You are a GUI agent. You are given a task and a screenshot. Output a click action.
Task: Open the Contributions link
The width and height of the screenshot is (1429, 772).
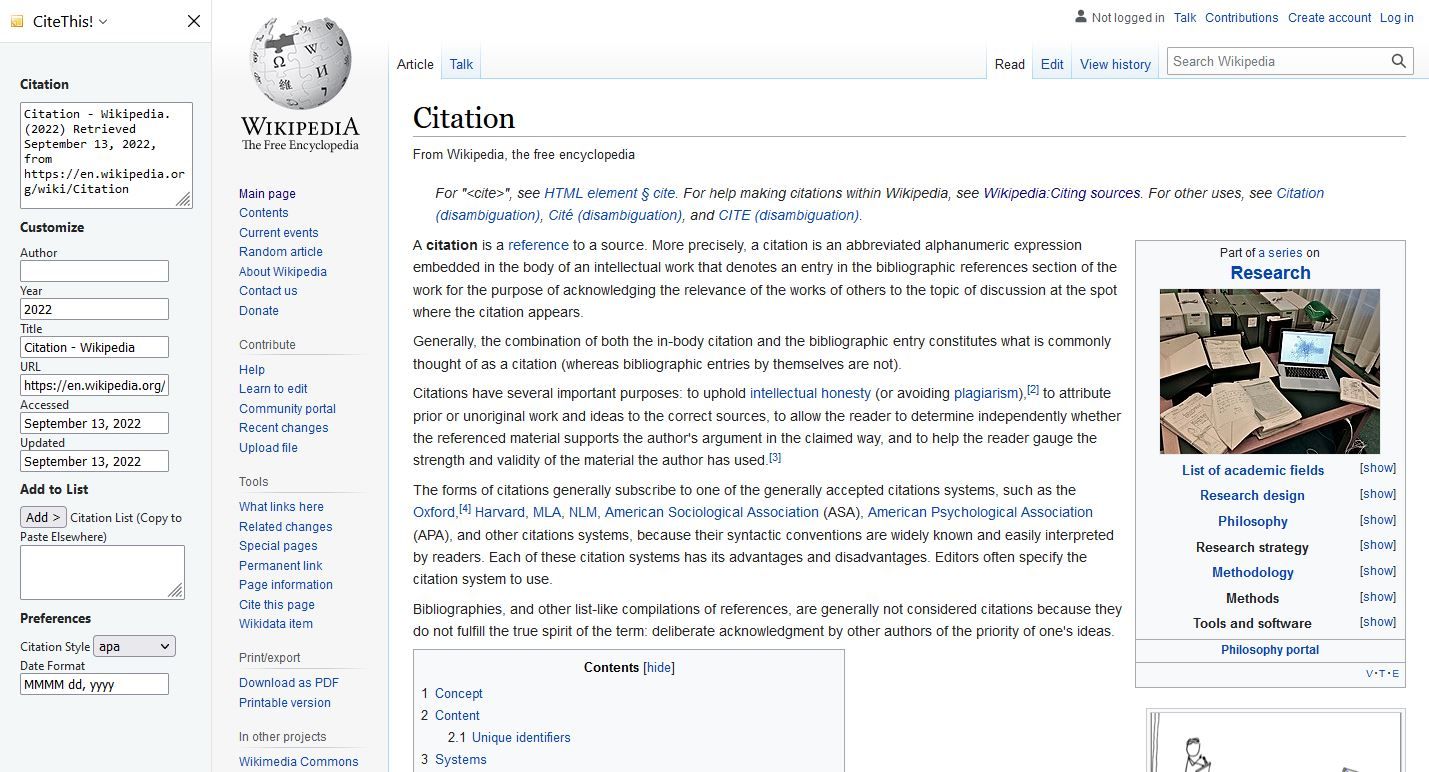click(x=1241, y=17)
